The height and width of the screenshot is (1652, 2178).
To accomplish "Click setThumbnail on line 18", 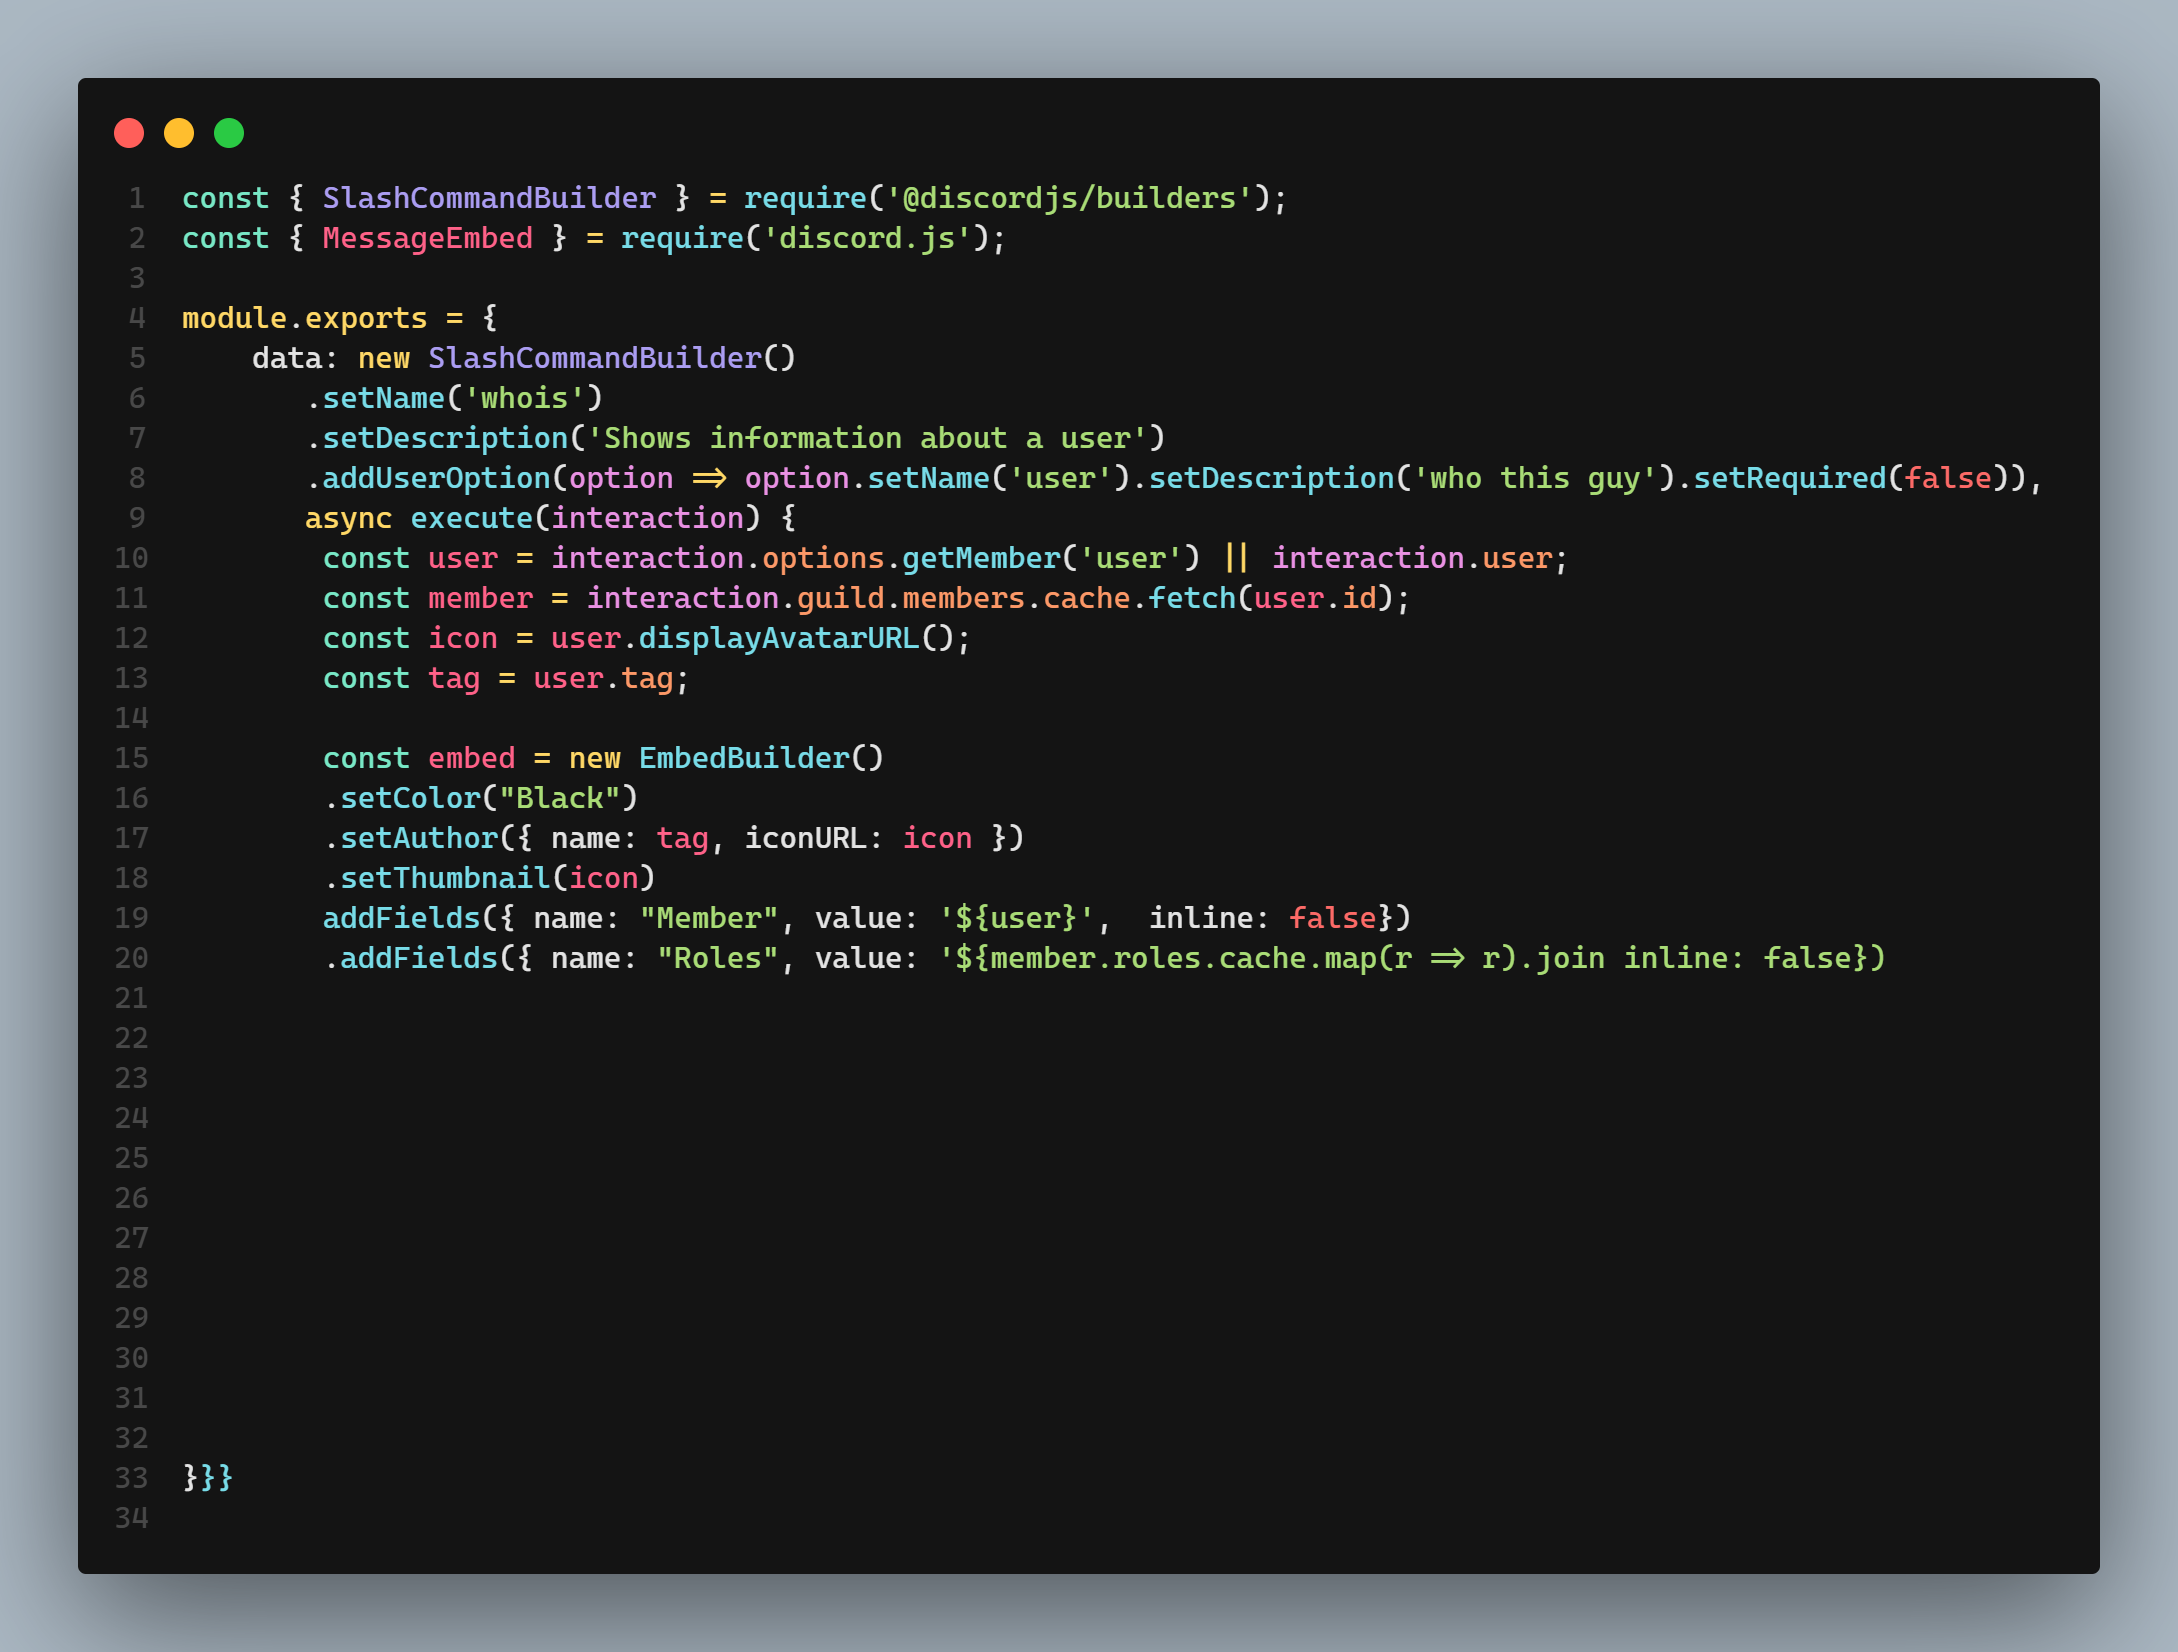I will tap(445, 878).
